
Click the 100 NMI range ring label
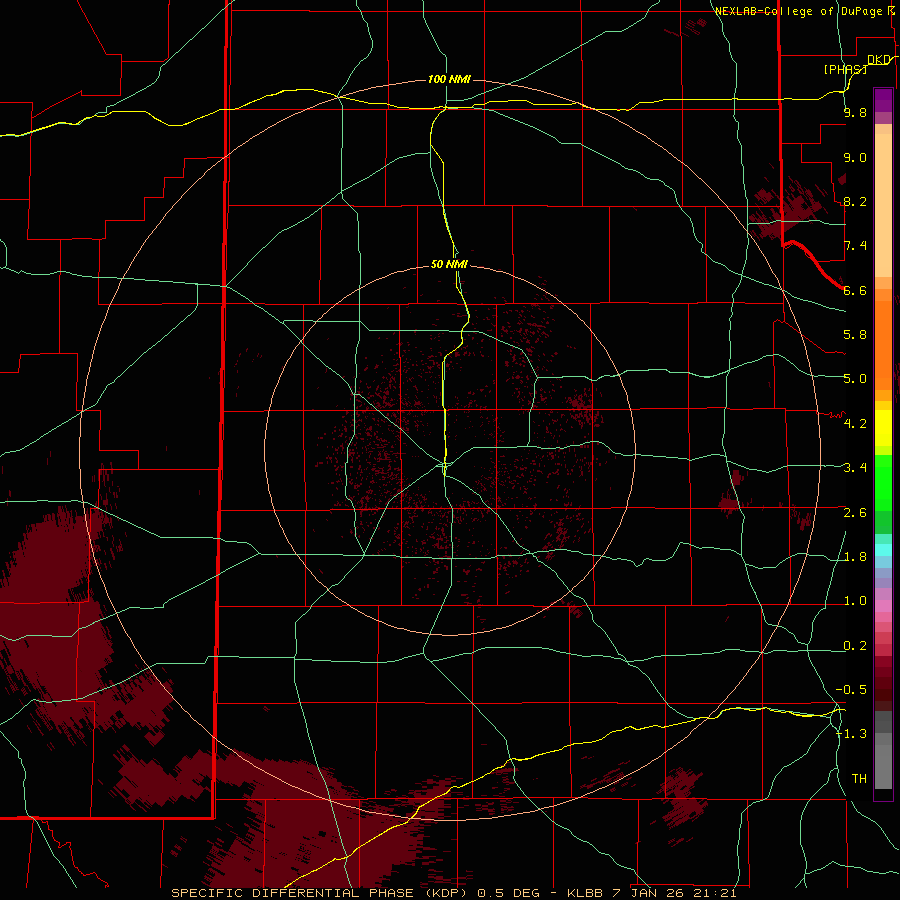pyautogui.click(x=449, y=79)
